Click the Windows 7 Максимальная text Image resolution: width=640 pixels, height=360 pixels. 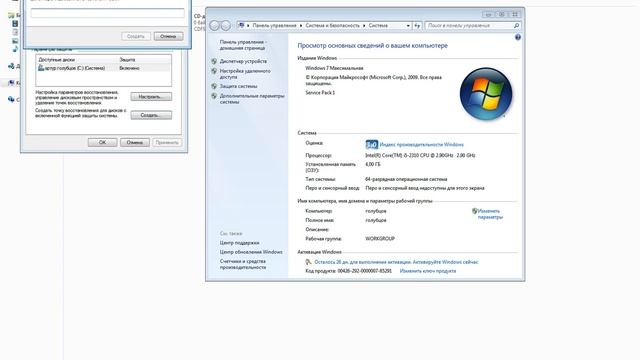pyautogui.click(x=334, y=68)
